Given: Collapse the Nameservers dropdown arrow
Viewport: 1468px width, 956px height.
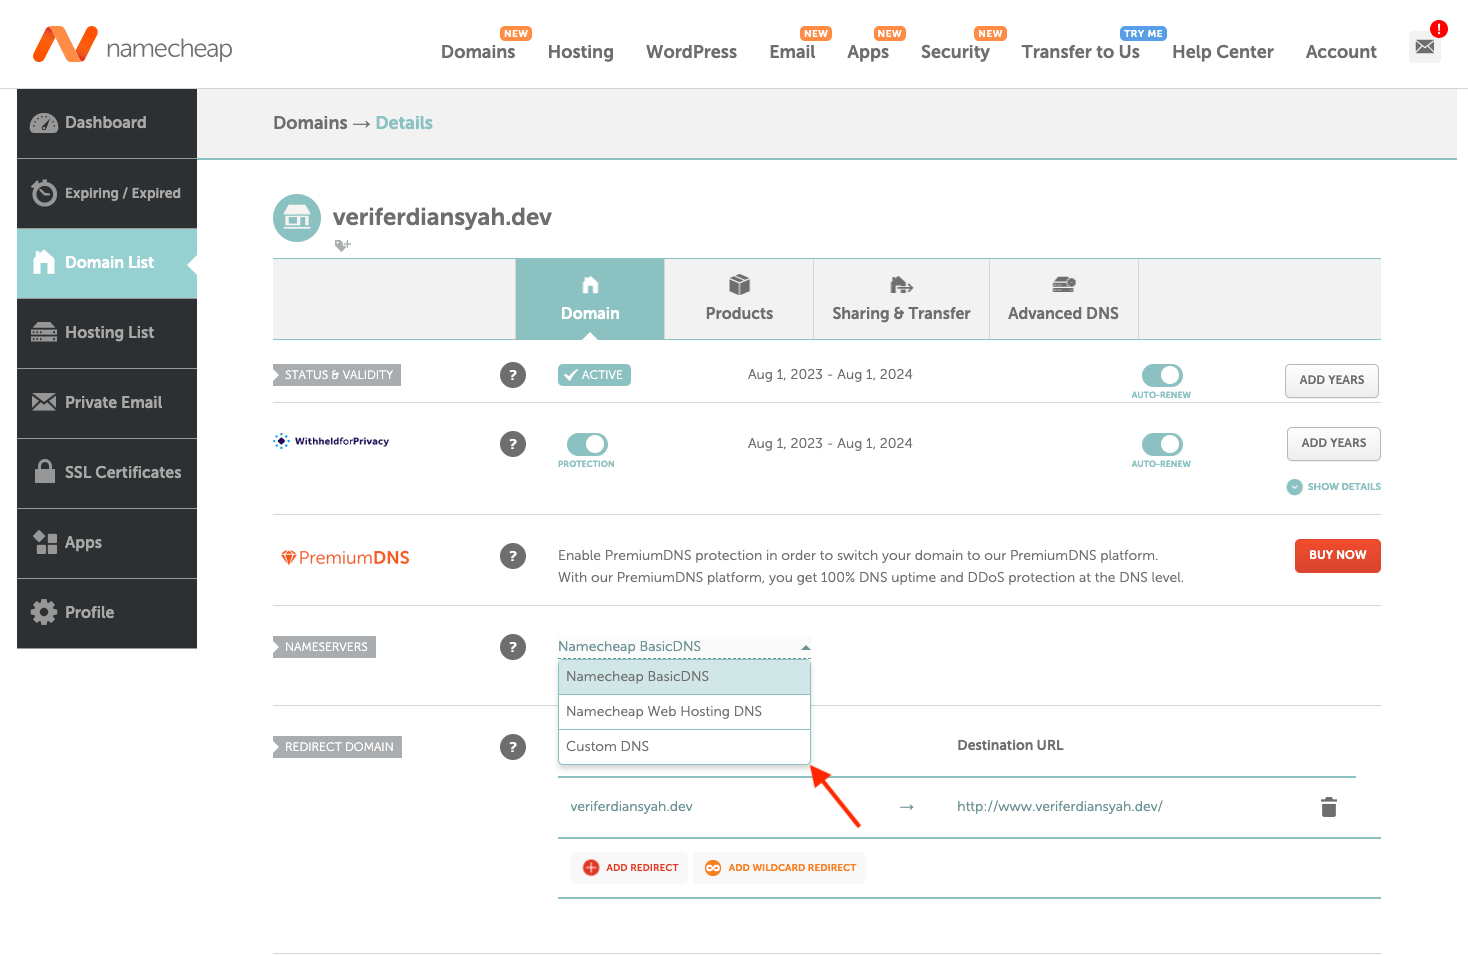Looking at the screenshot, I should coord(805,648).
